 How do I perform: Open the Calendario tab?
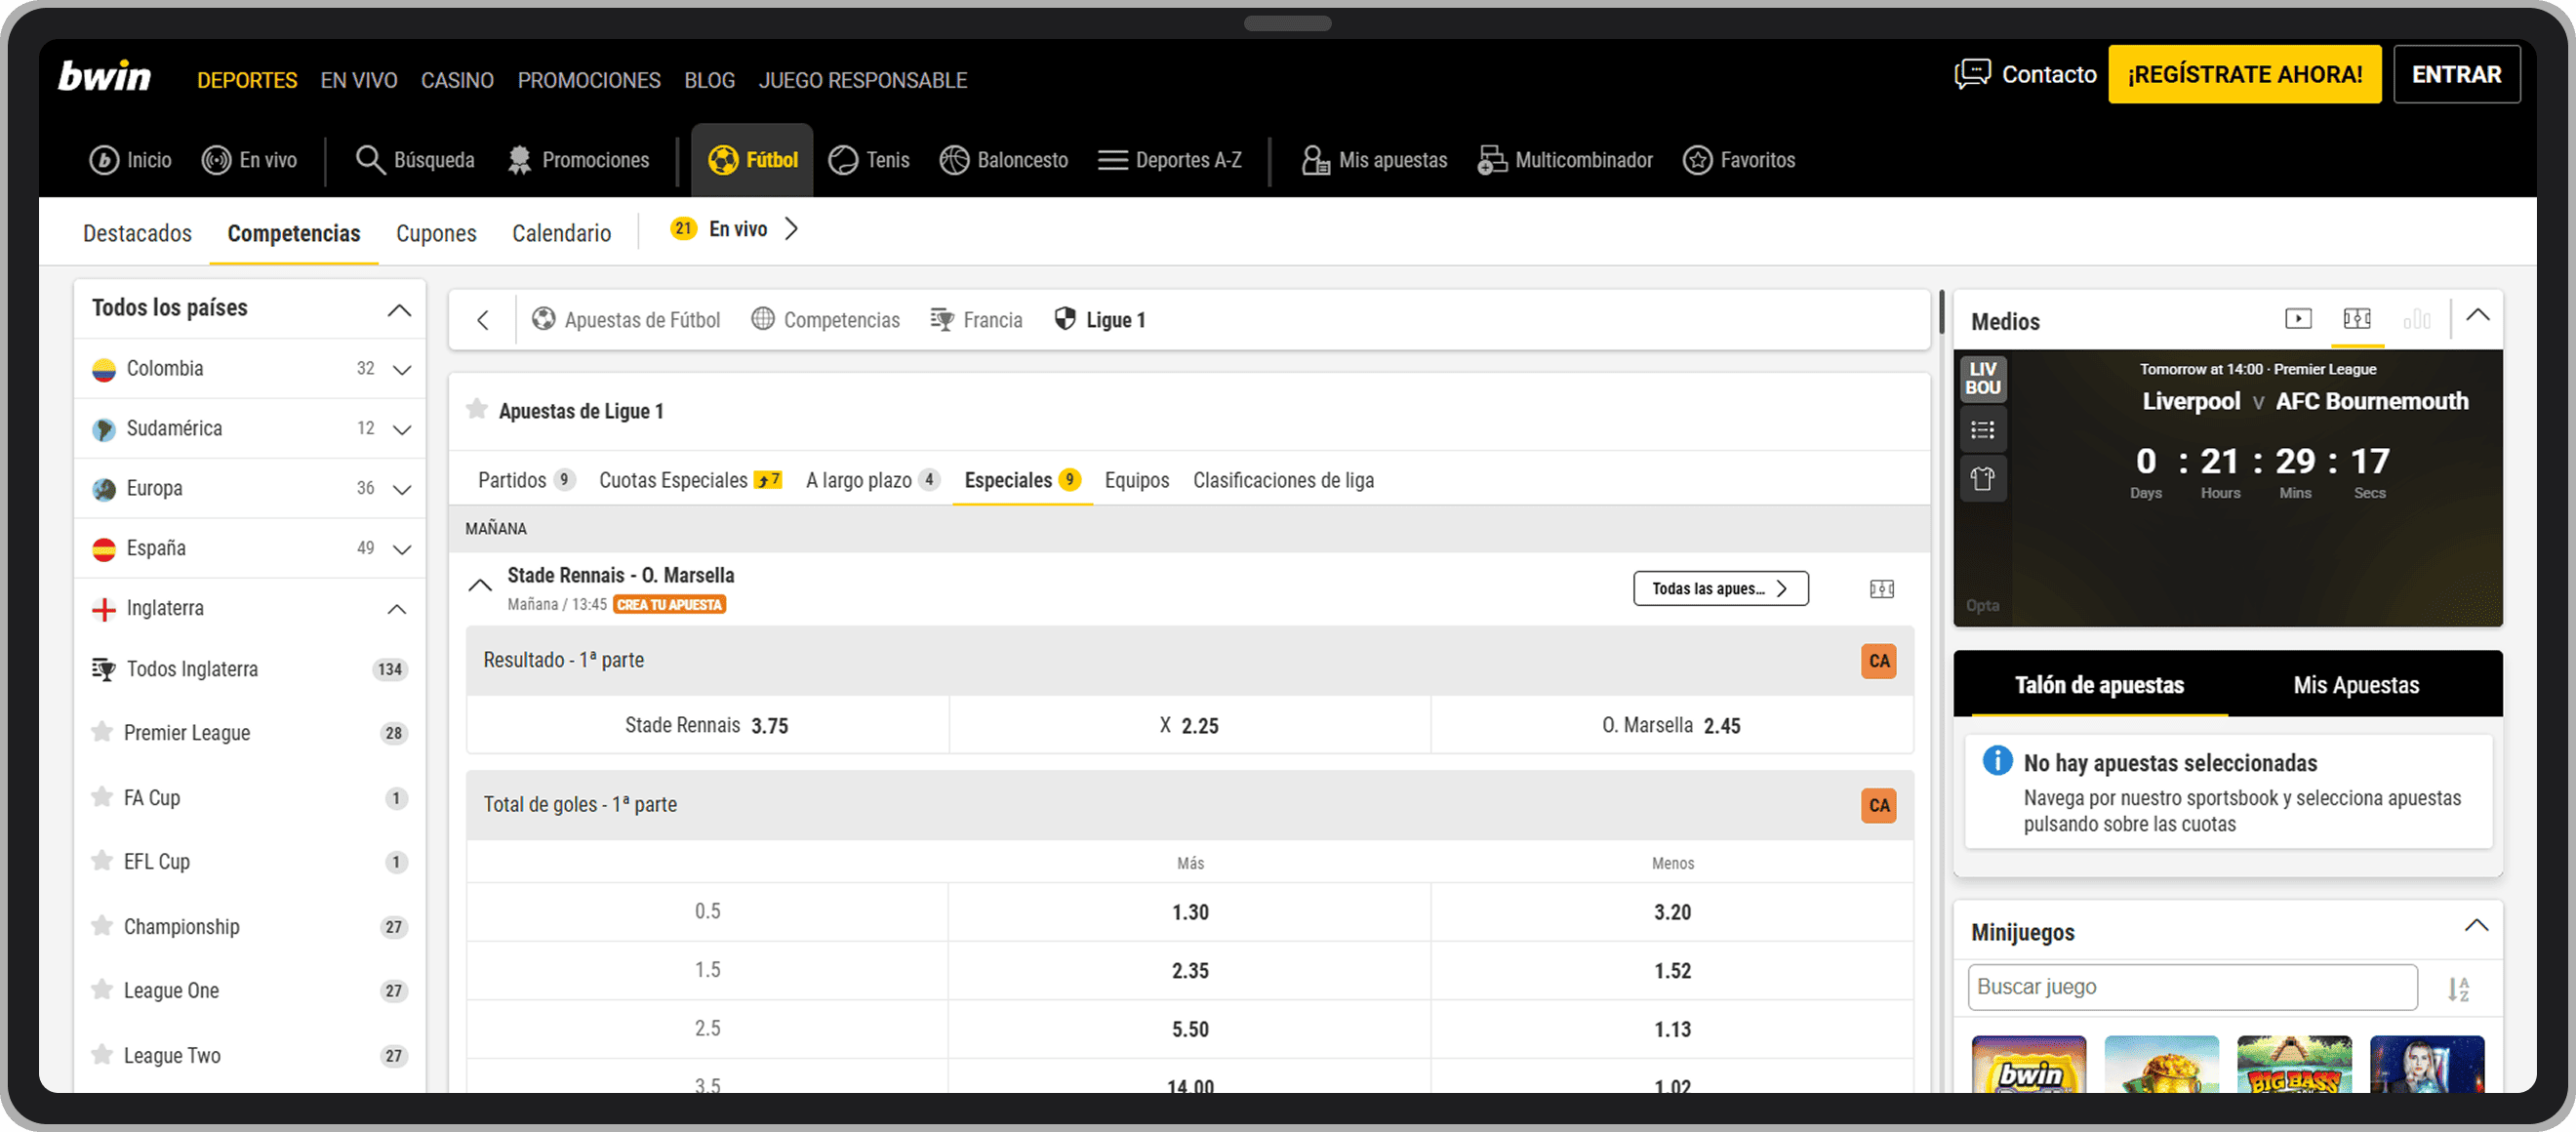(561, 233)
